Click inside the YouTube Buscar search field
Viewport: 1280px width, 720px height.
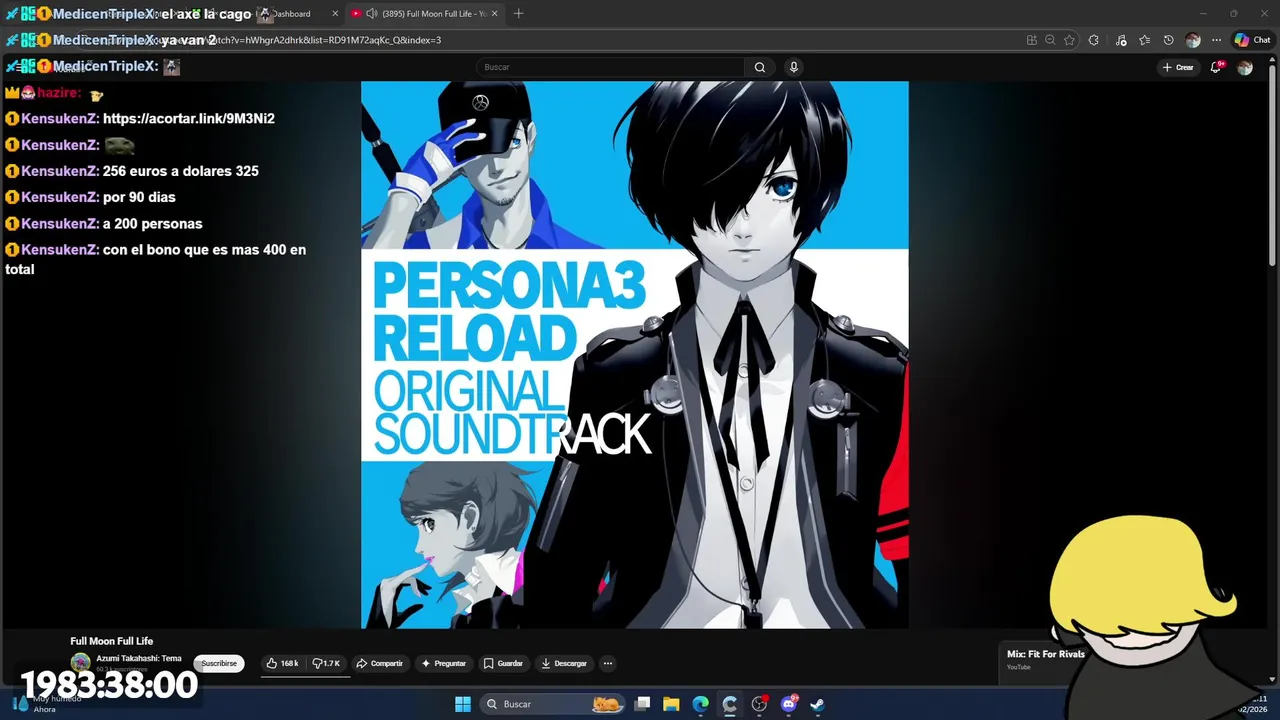pyautogui.click(x=610, y=67)
